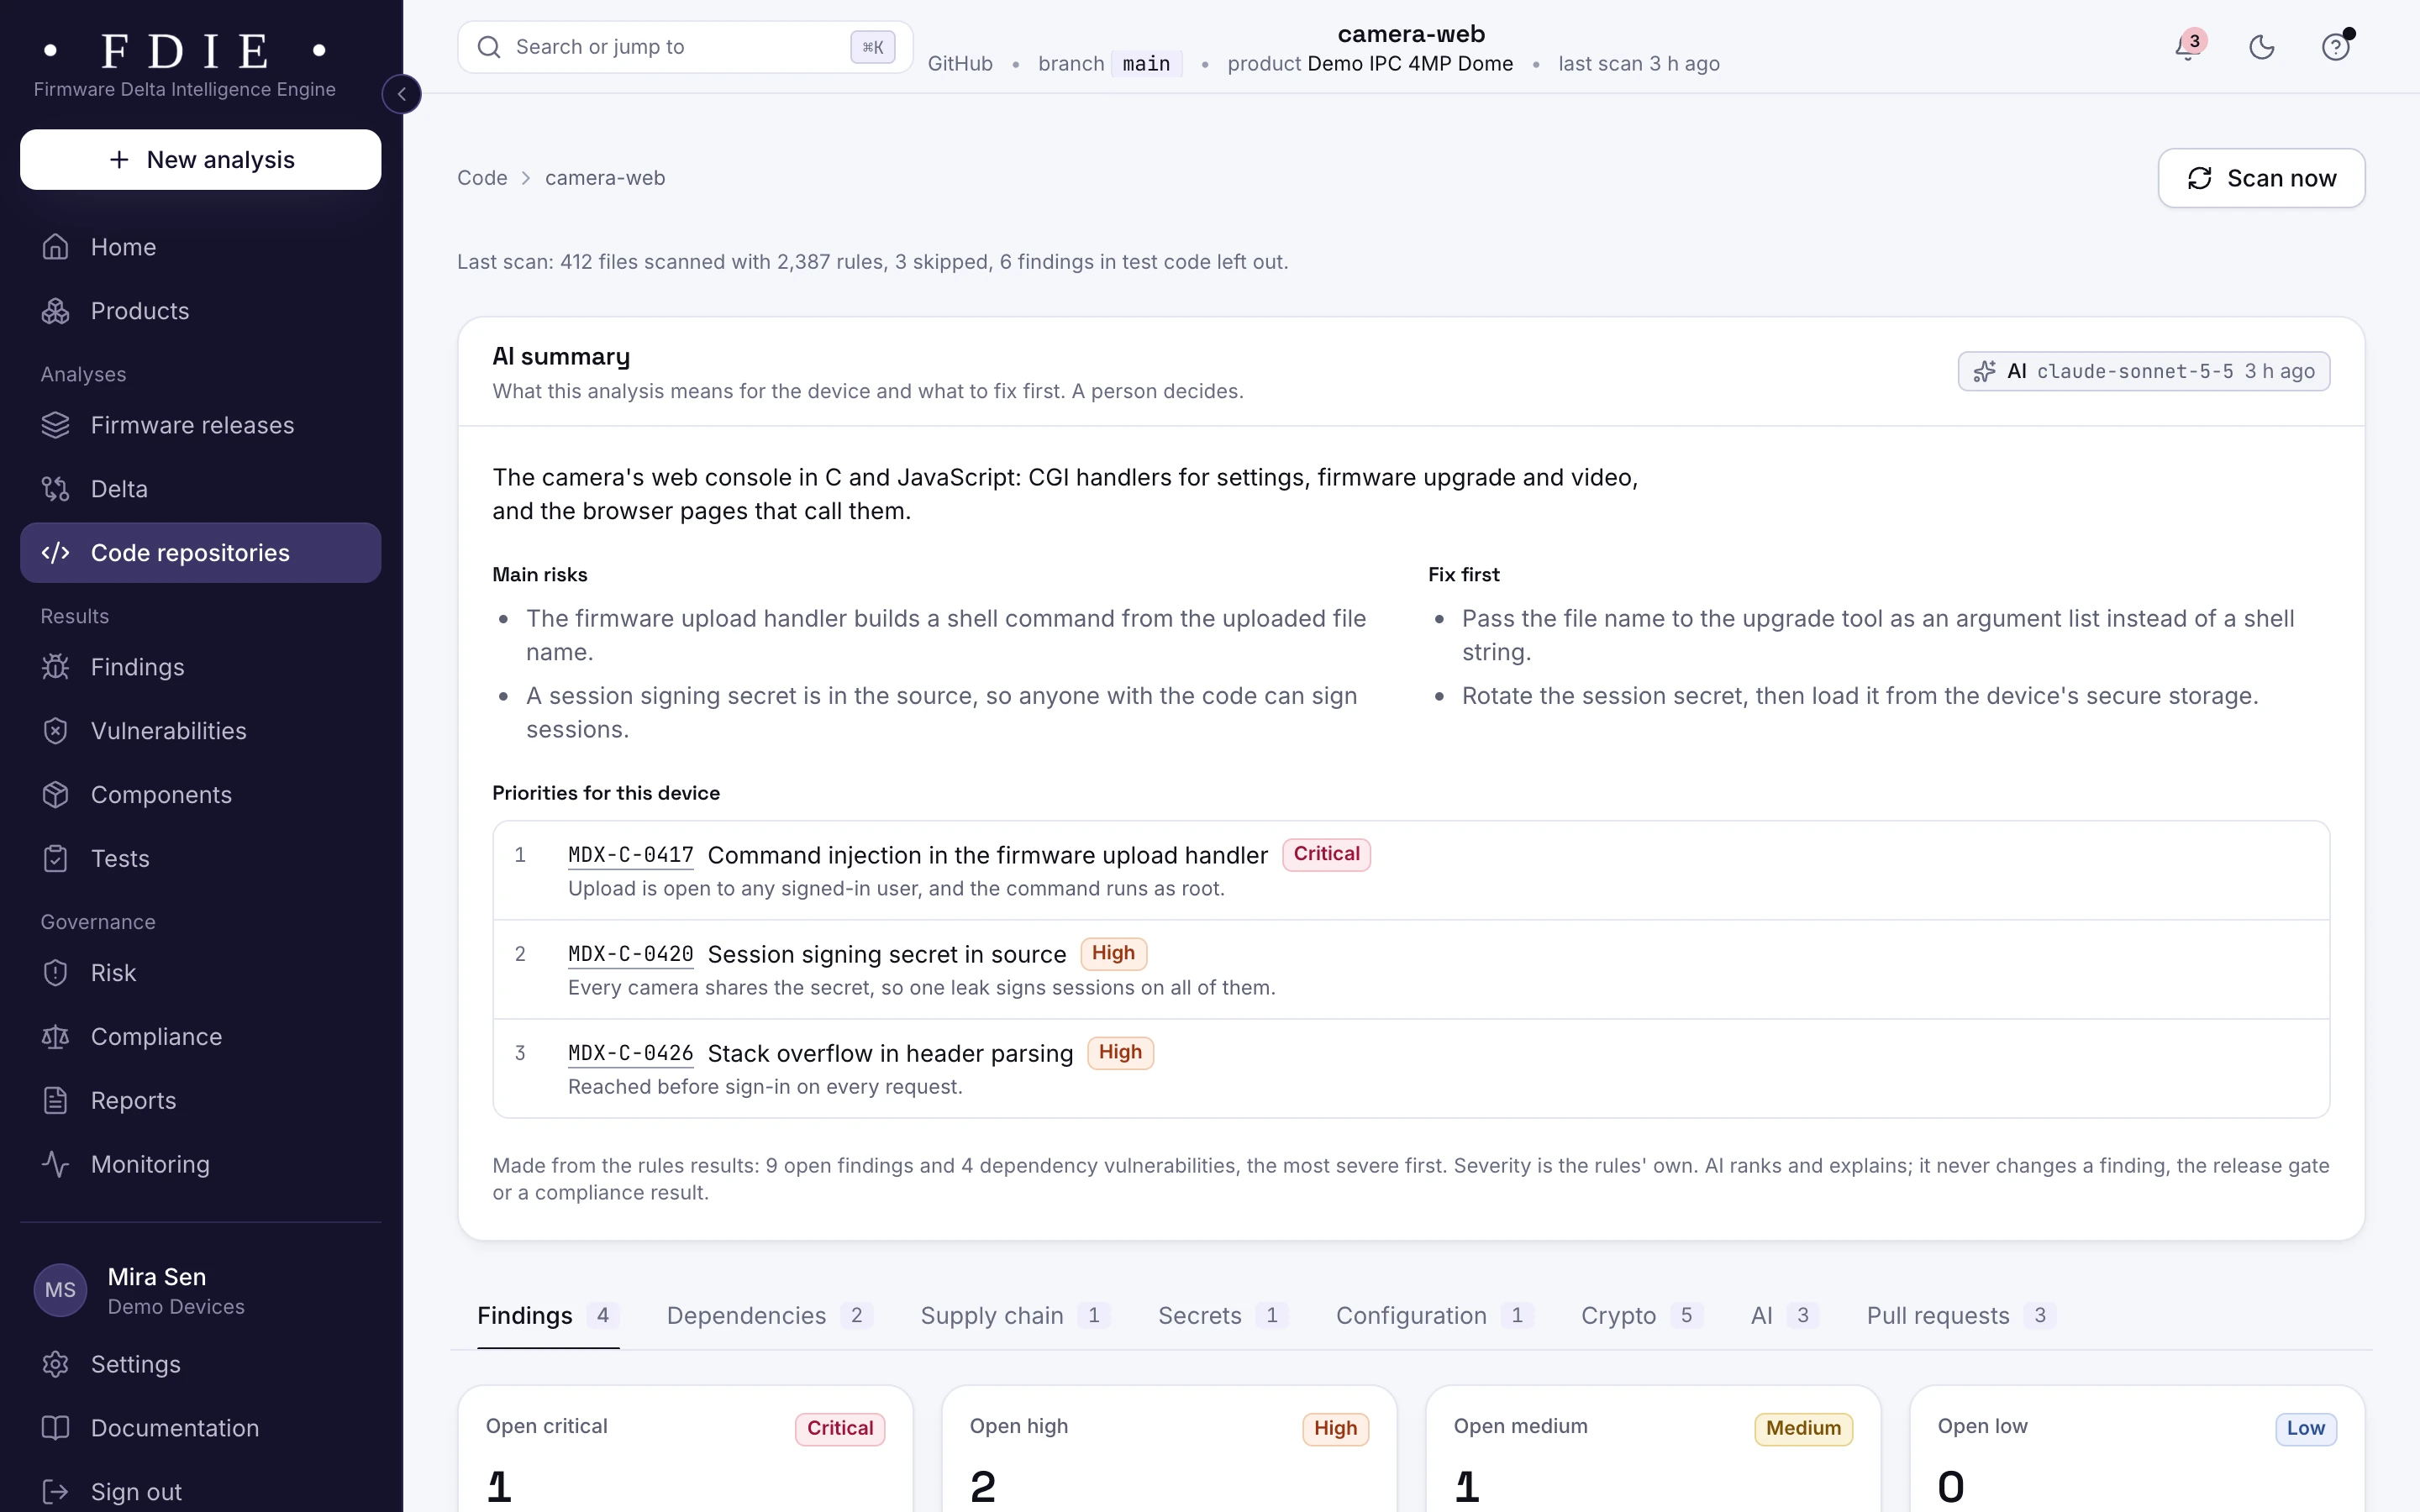Open the help question-mark icon
2420x1512 pixels.
pos(2336,46)
